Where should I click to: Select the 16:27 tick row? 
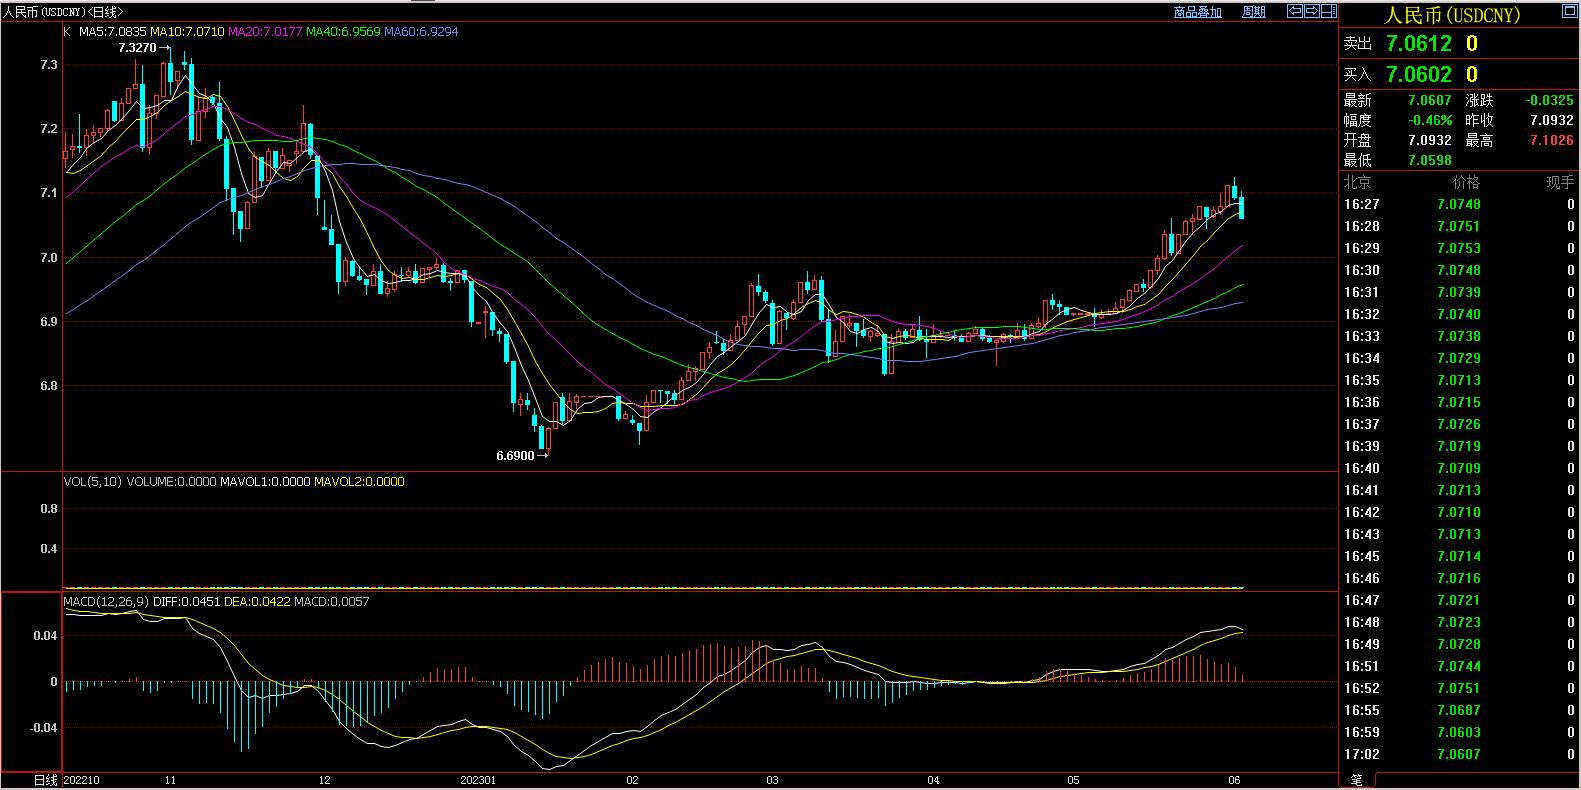(1459, 204)
